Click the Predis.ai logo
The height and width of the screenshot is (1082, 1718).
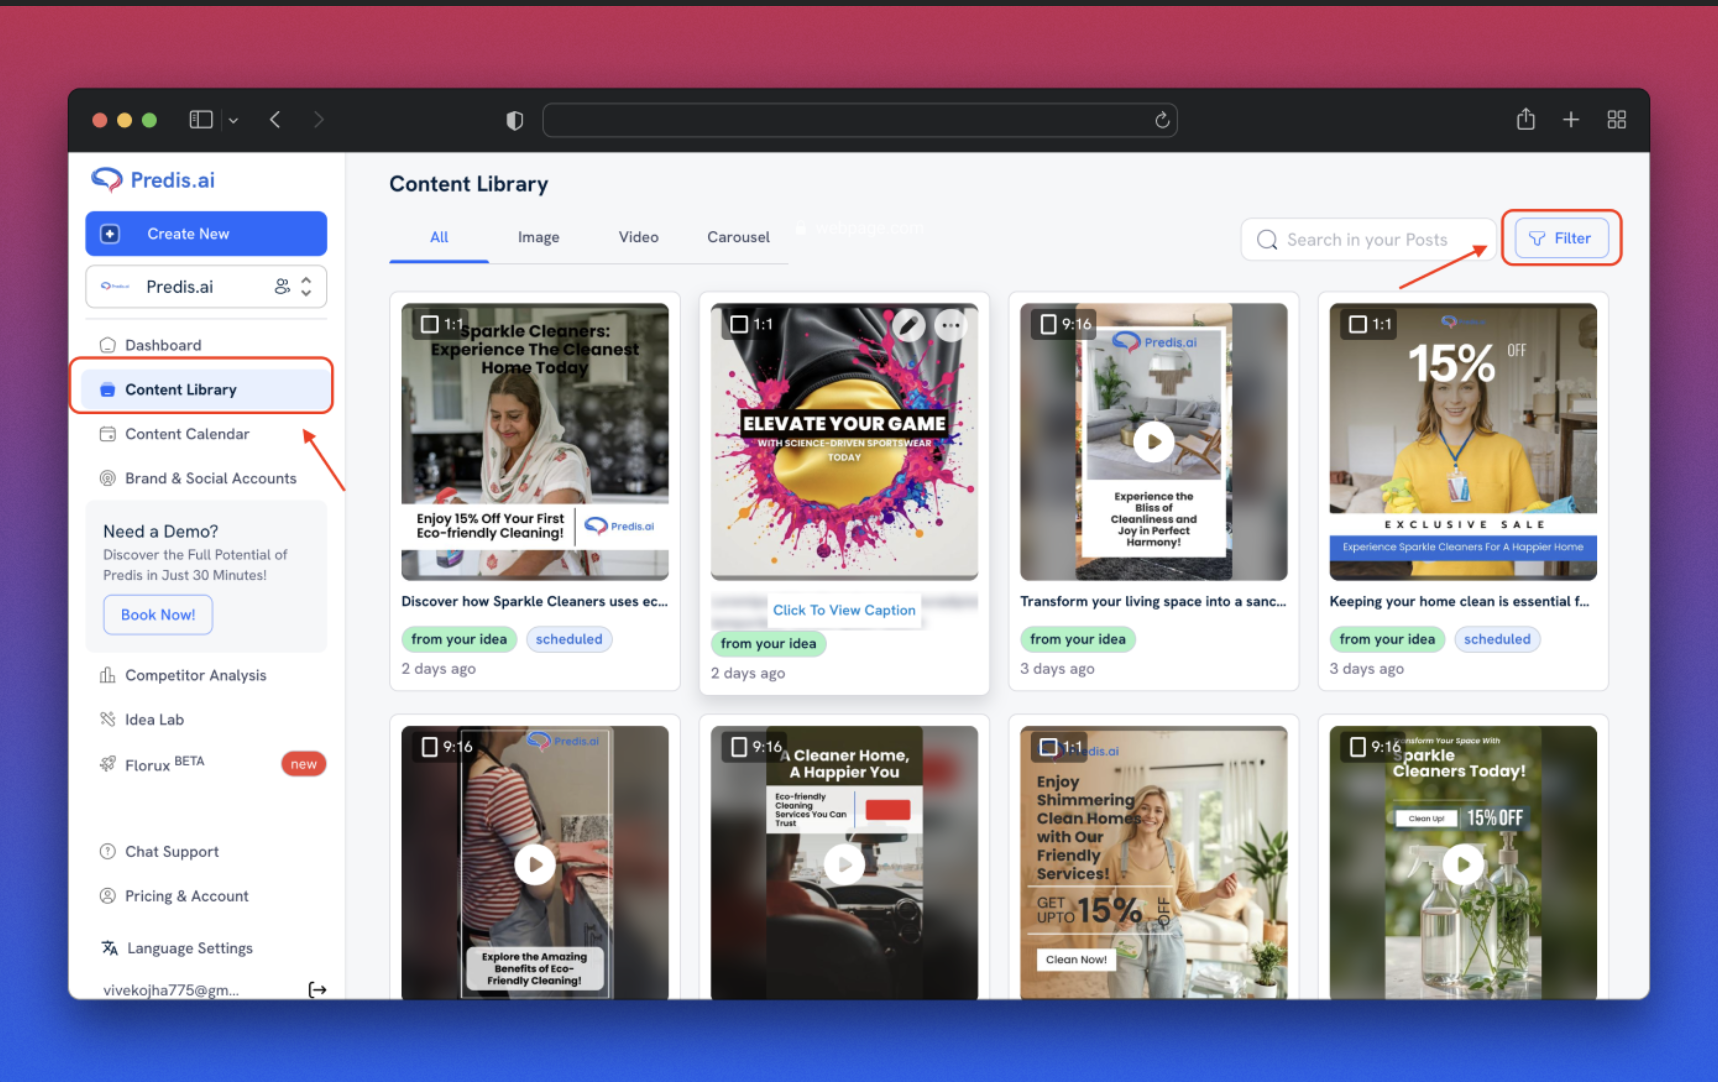(153, 179)
